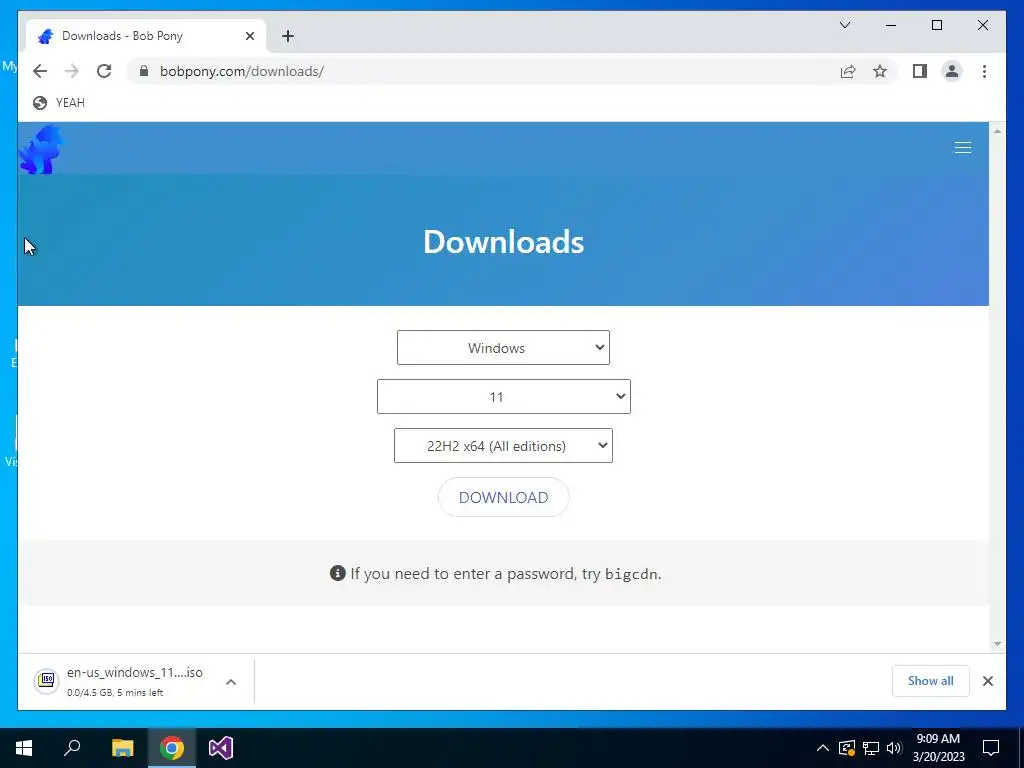Click the tray icon with the orange dot
The height and width of the screenshot is (768, 1024).
click(x=847, y=748)
